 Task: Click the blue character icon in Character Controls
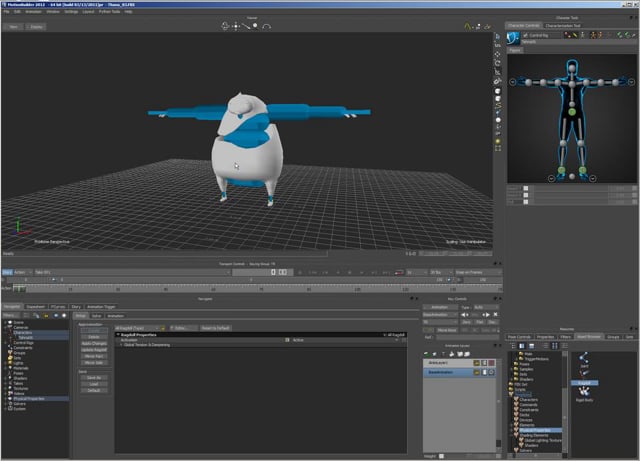pos(513,38)
